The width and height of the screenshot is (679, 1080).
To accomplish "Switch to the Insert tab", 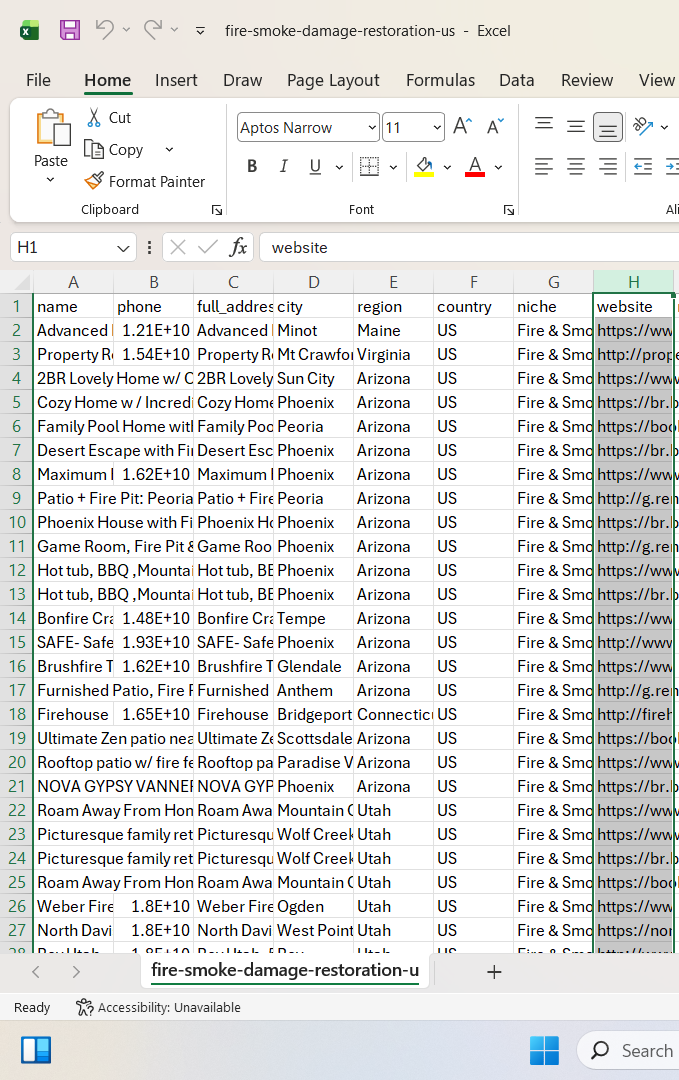I will click(x=176, y=80).
